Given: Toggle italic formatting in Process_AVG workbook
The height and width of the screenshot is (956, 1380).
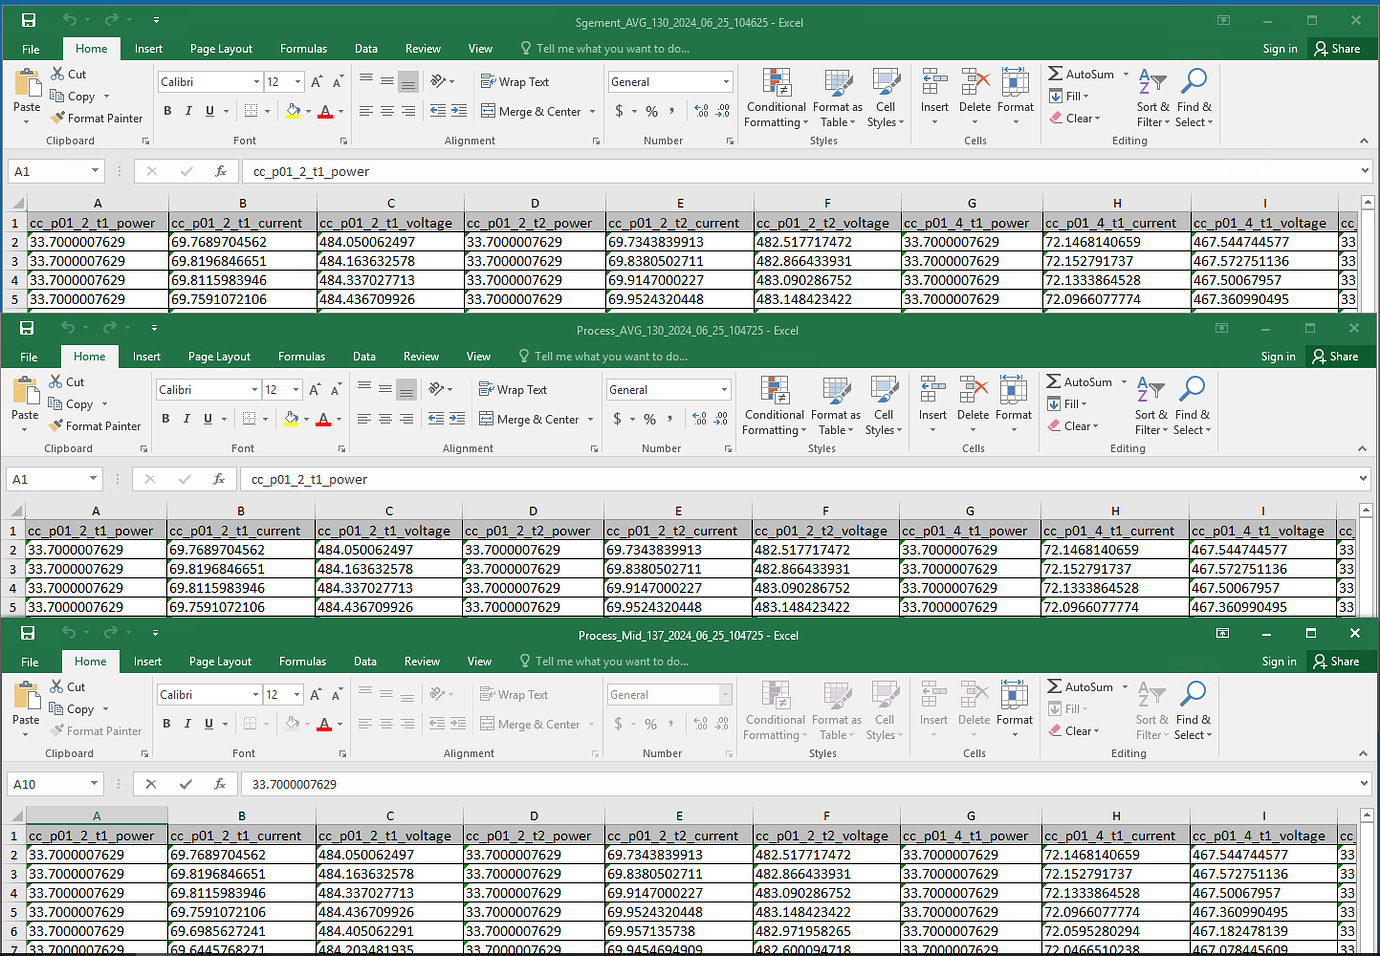Looking at the screenshot, I should tap(188, 418).
